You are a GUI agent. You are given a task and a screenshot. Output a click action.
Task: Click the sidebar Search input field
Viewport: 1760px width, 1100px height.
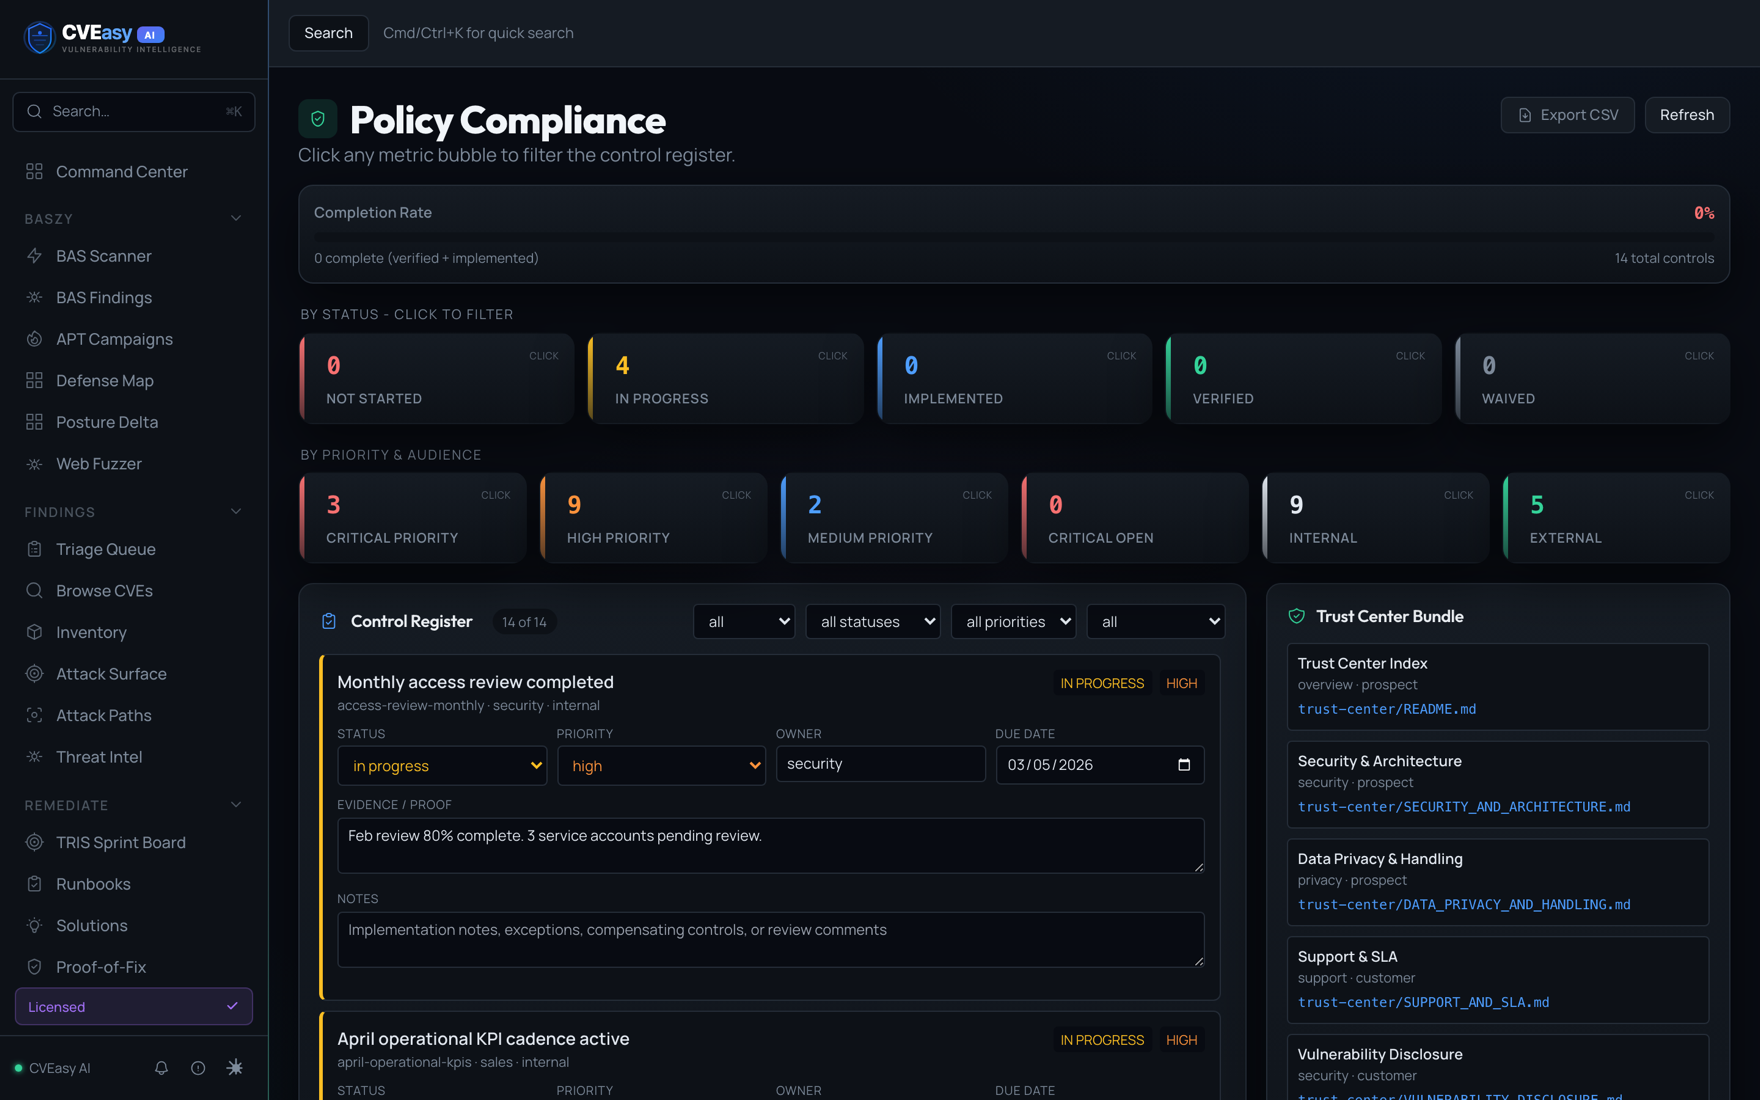[134, 111]
